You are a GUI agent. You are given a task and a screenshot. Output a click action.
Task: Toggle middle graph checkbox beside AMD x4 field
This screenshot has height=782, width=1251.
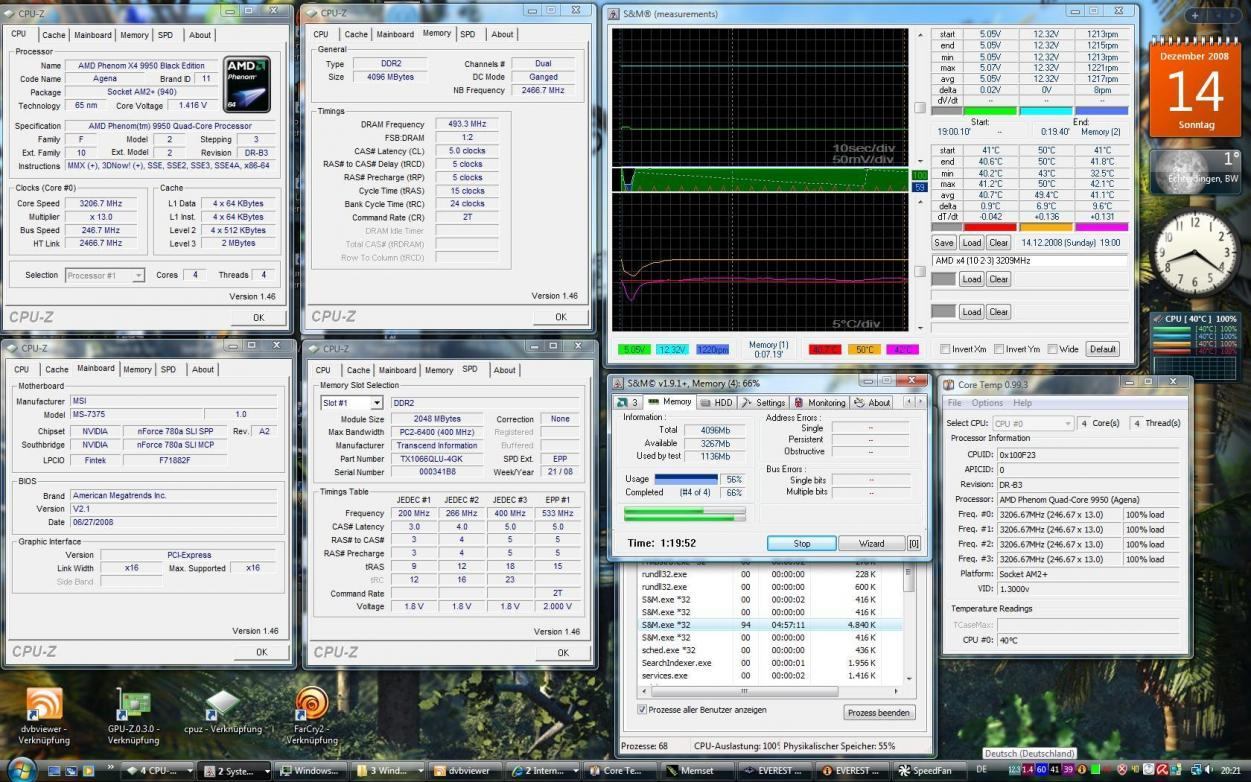920,271
